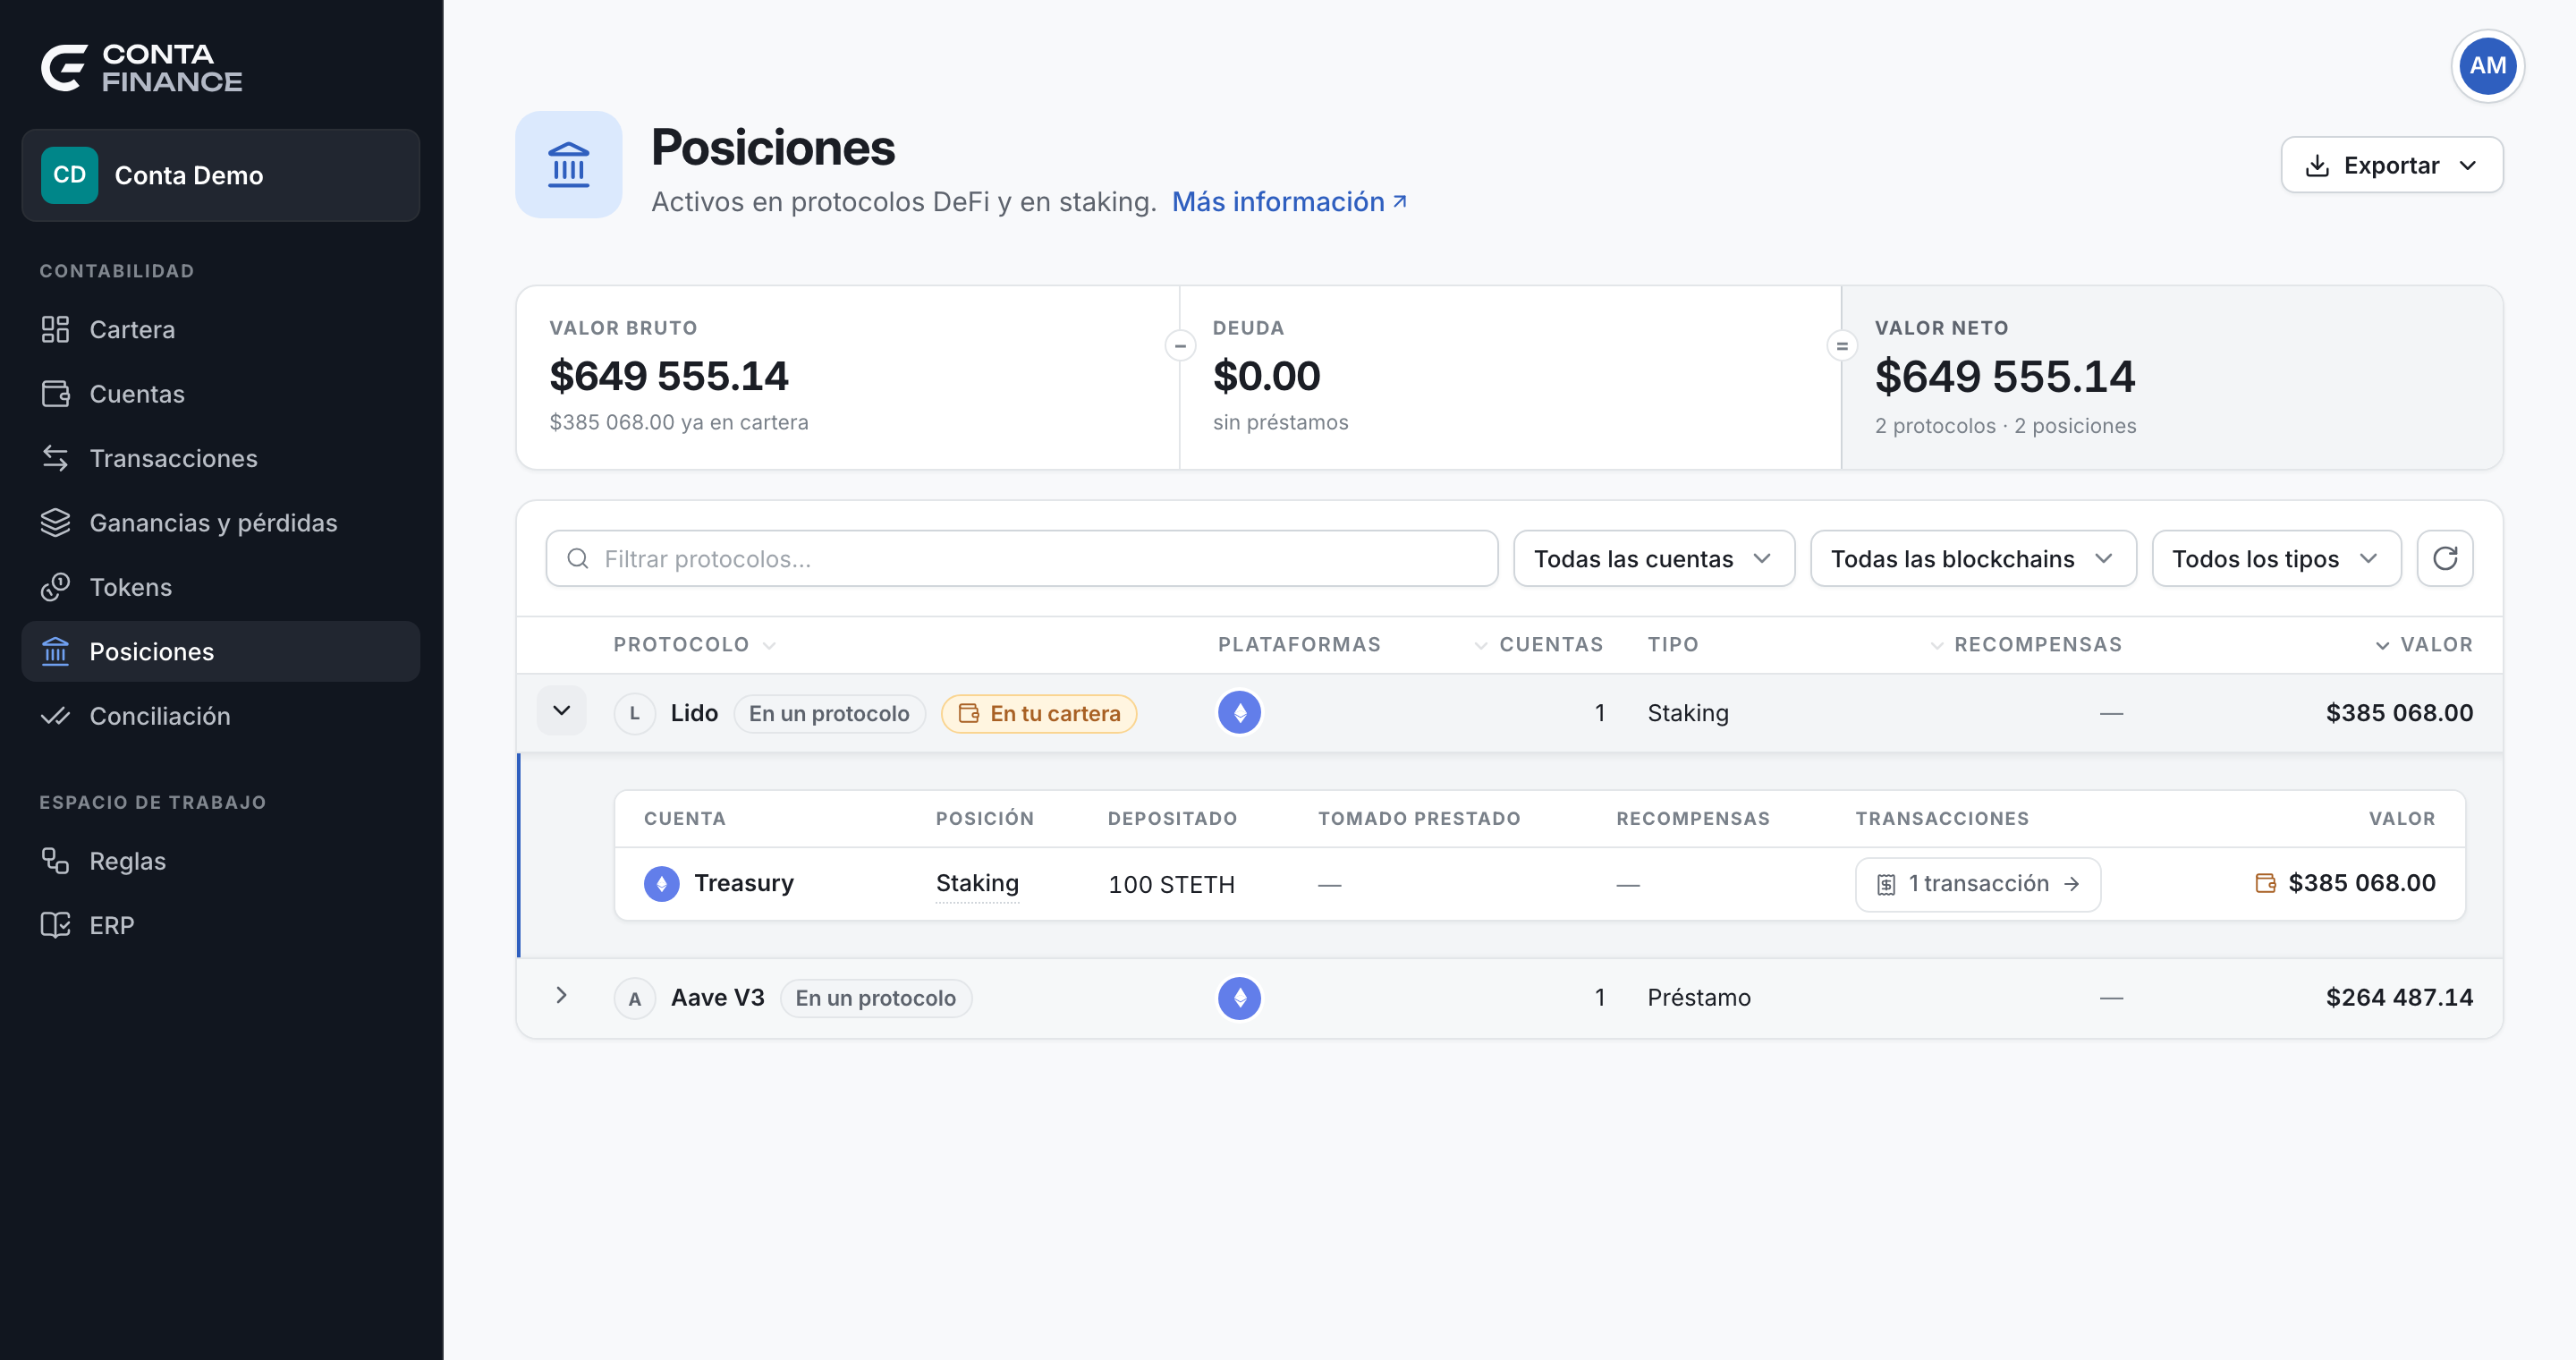Image resolution: width=2576 pixels, height=1360 pixels.
Task: Click the refresh positions icon button
Action: click(2445, 558)
